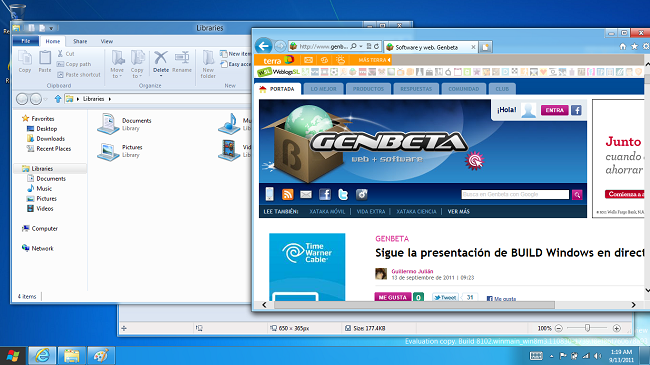Click Copy path in Clipboard group
The width and height of the screenshot is (650, 365).
(74, 64)
